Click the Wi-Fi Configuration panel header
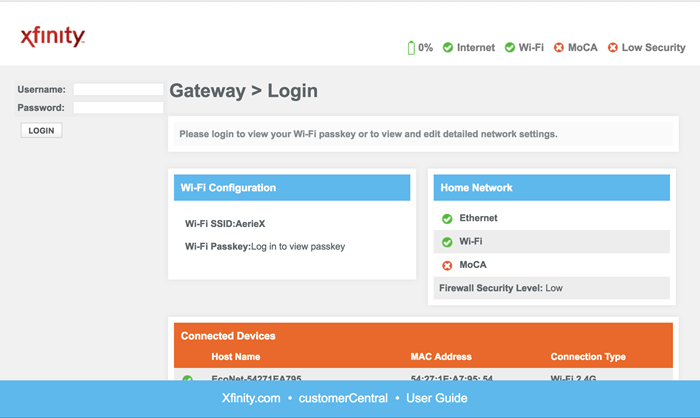Image resolution: width=700 pixels, height=418 pixels. pyautogui.click(x=292, y=188)
